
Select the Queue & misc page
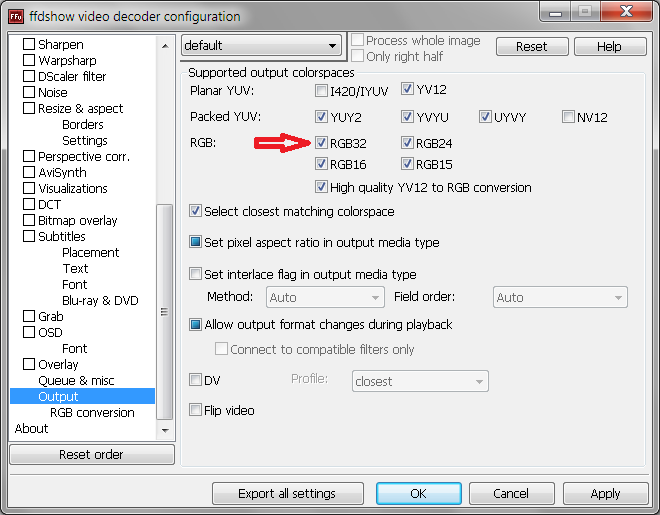pyautogui.click(x=76, y=380)
